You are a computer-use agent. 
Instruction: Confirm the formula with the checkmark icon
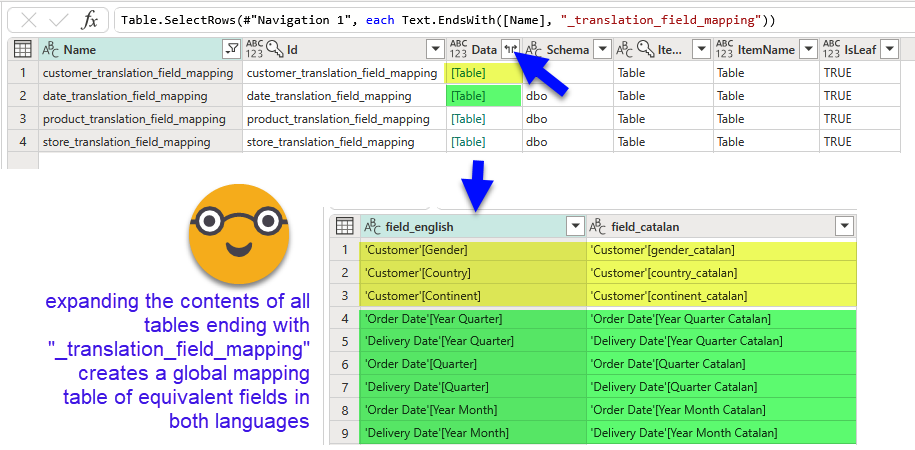pos(59,20)
